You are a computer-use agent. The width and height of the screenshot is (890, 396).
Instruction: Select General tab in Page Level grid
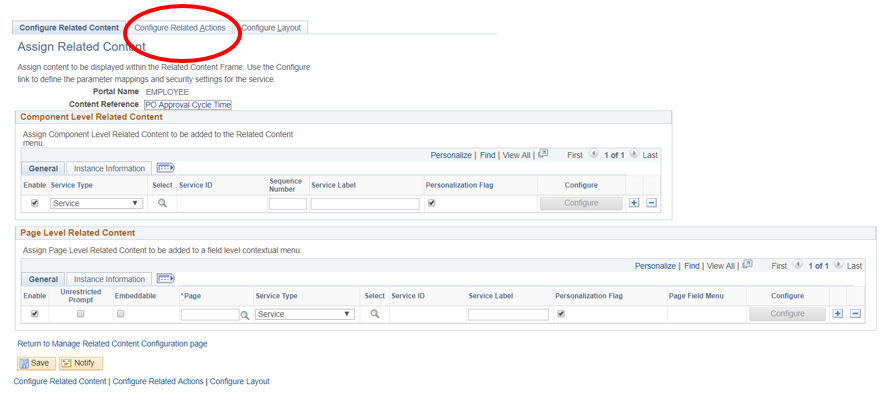pos(44,279)
